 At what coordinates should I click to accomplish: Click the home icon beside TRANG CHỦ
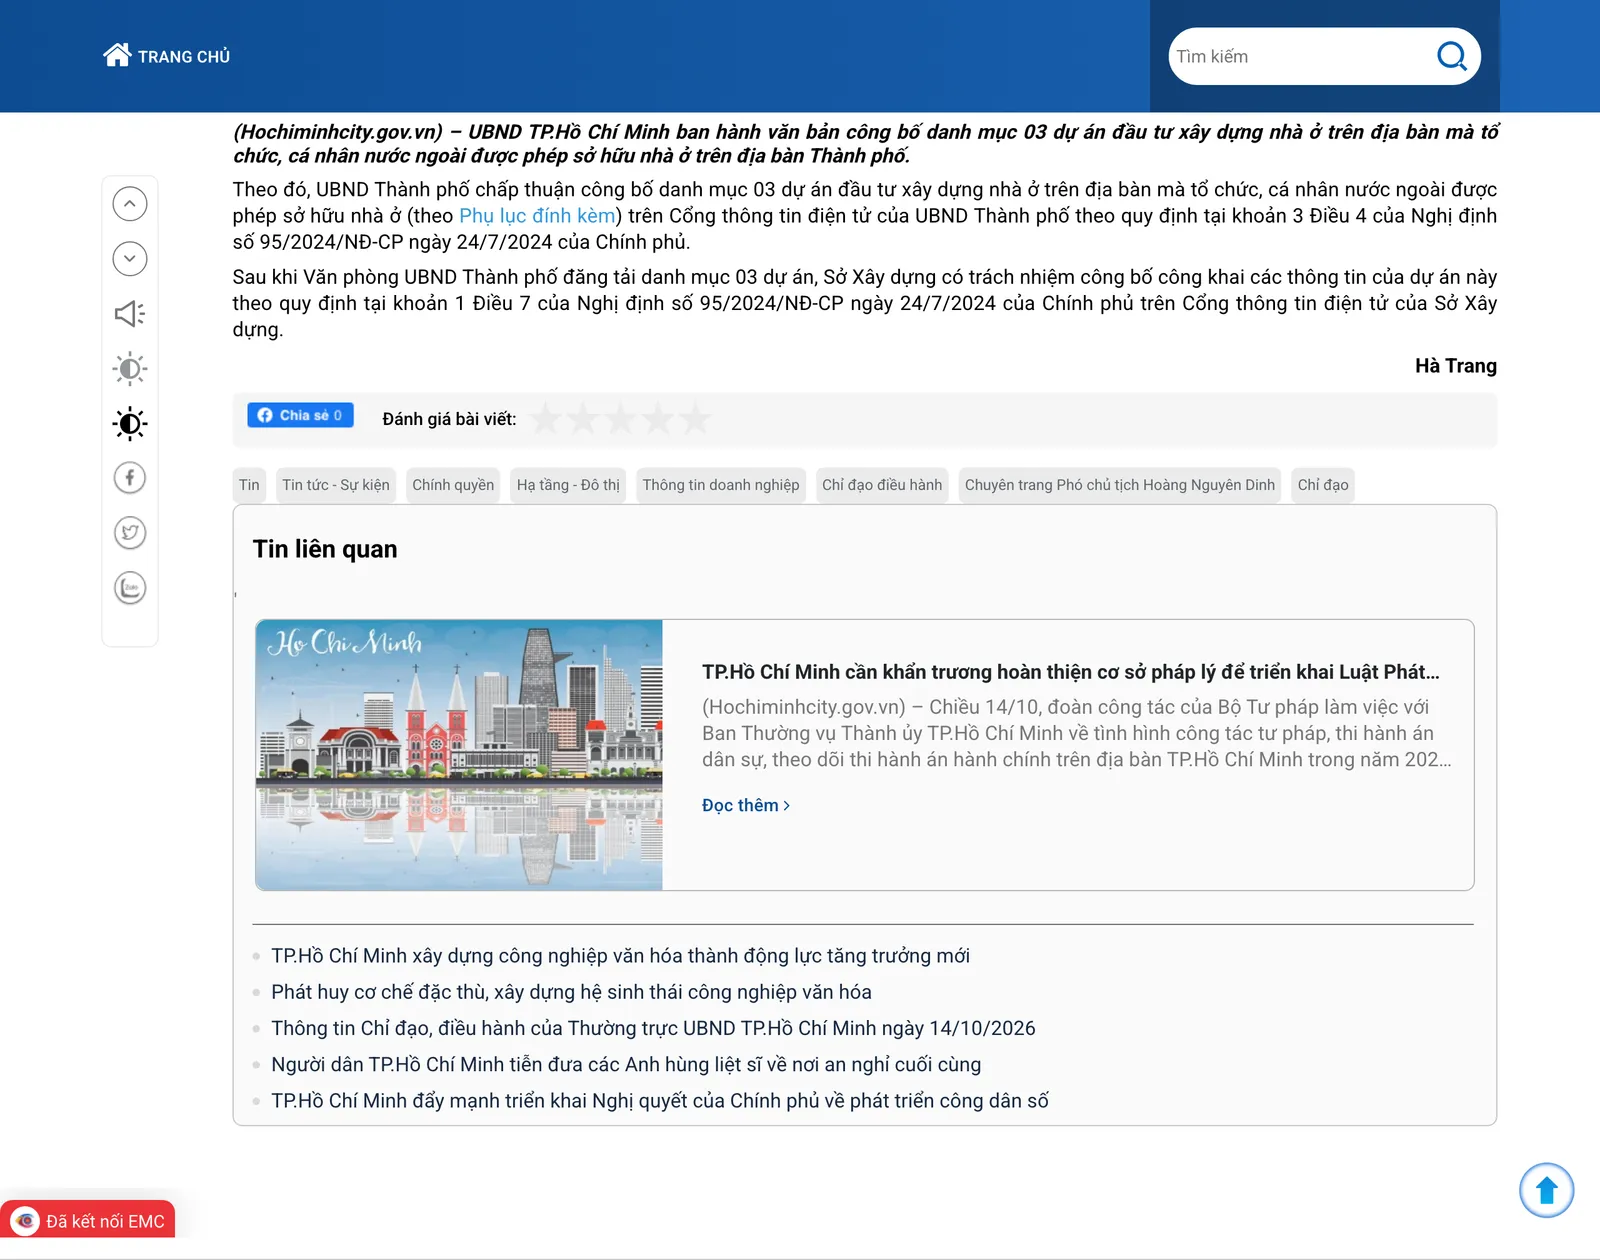[x=117, y=55]
